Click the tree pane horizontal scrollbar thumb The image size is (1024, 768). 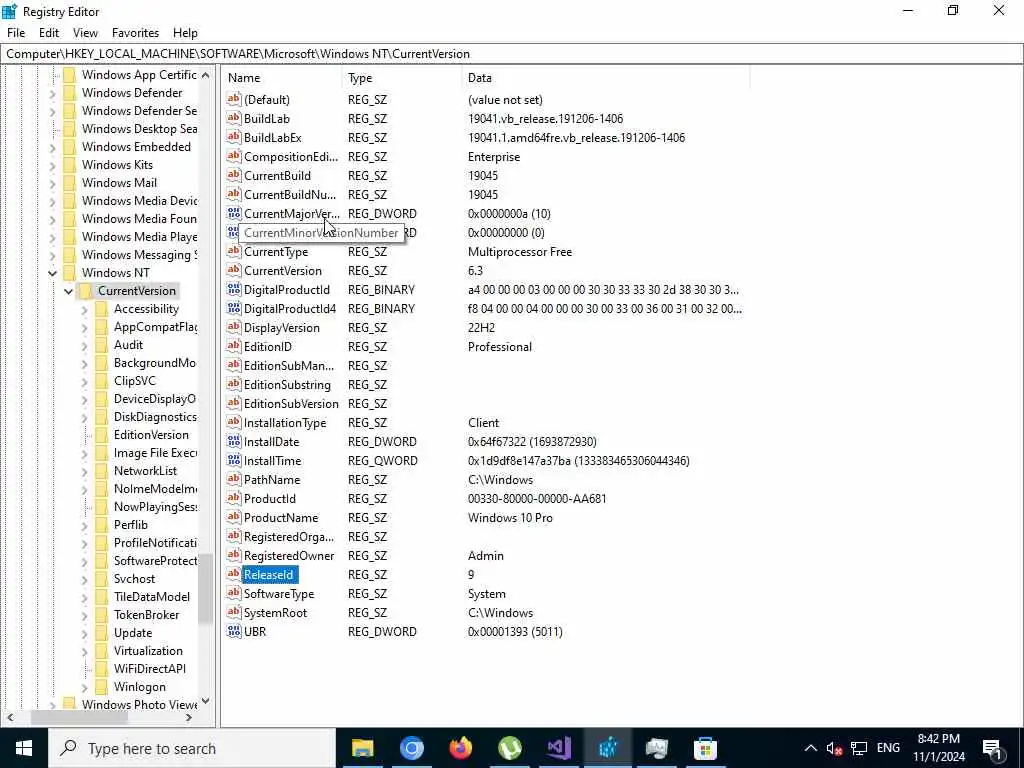coord(78,718)
